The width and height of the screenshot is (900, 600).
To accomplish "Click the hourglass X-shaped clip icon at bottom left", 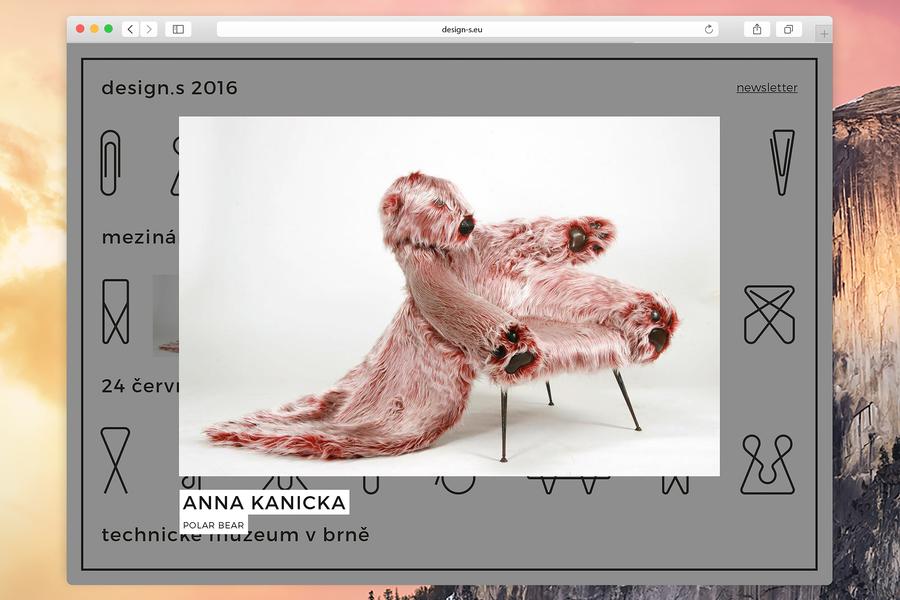I will click(x=116, y=460).
